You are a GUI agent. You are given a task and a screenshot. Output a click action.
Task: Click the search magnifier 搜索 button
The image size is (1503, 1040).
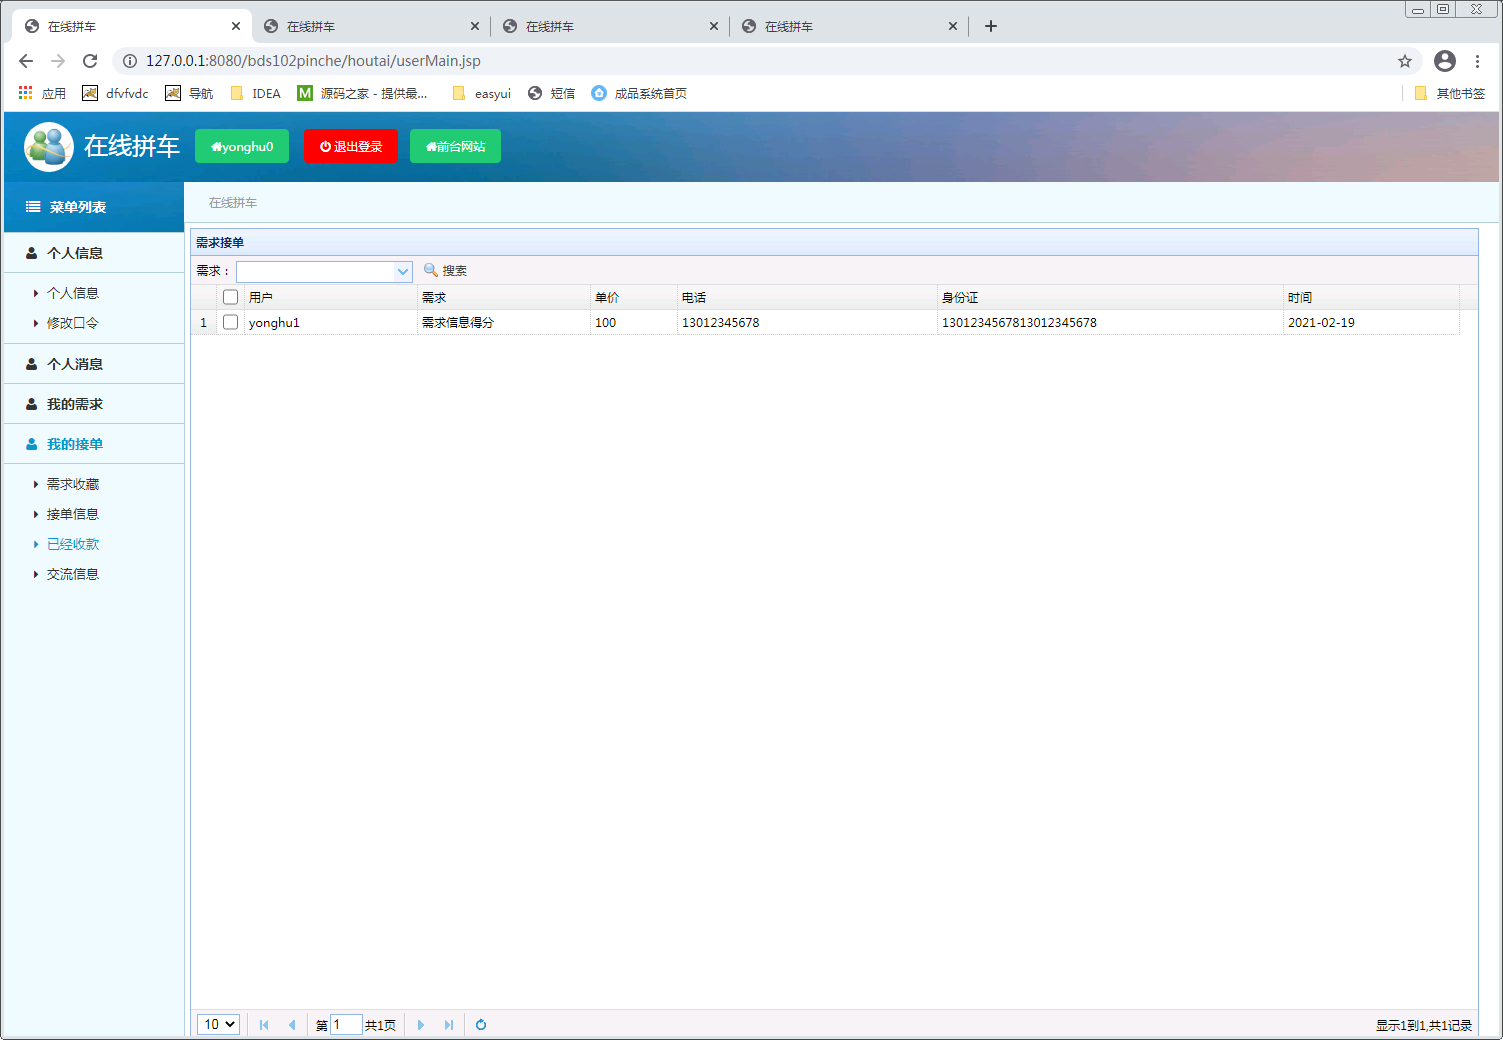click(445, 271)
